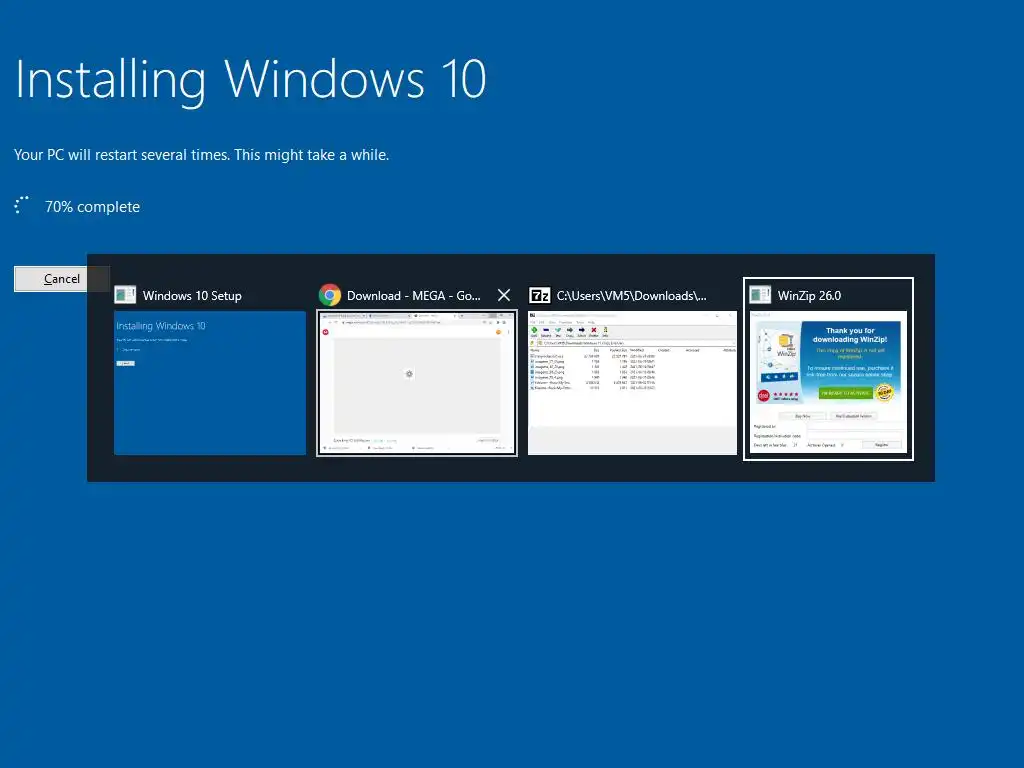
Task: Click the 'Download - MEGA - Go...' title text
Action: pos(413,296)
